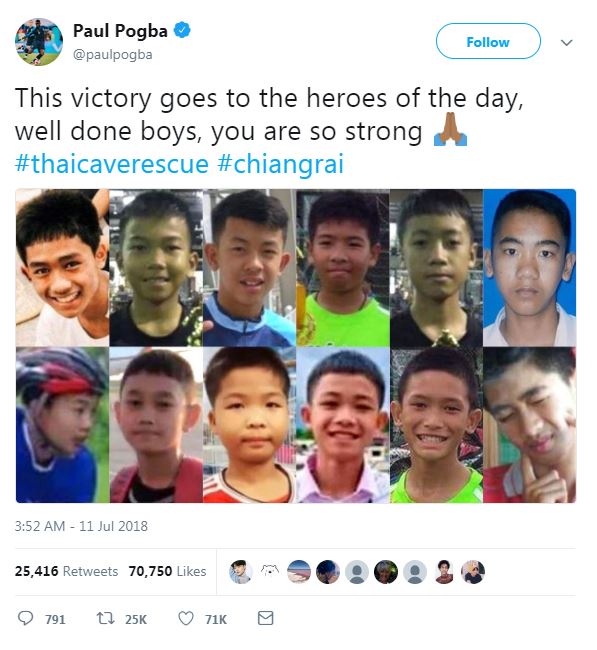Viewport: 597px width, 650px height.
Task: Click the reply speech bubble icon
Action: (26, 618)
